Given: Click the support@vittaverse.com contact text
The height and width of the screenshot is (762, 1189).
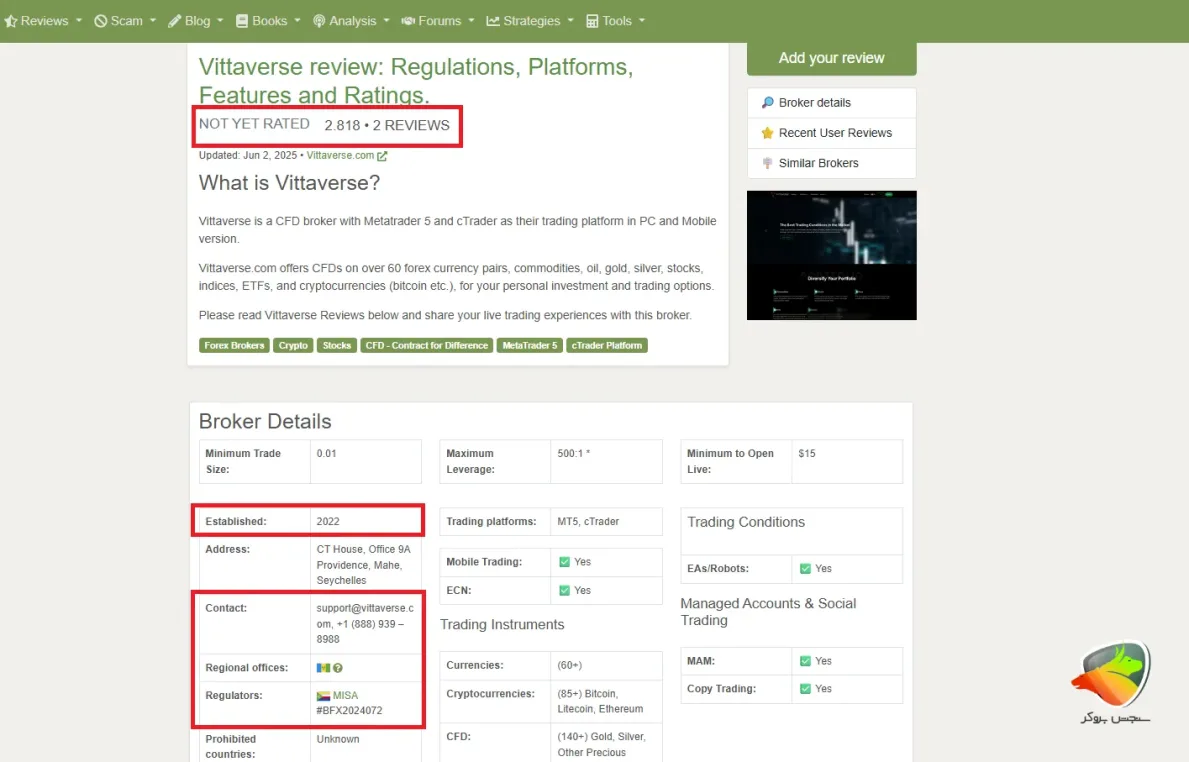Looking at the screenshot, I should click(365, 616).
